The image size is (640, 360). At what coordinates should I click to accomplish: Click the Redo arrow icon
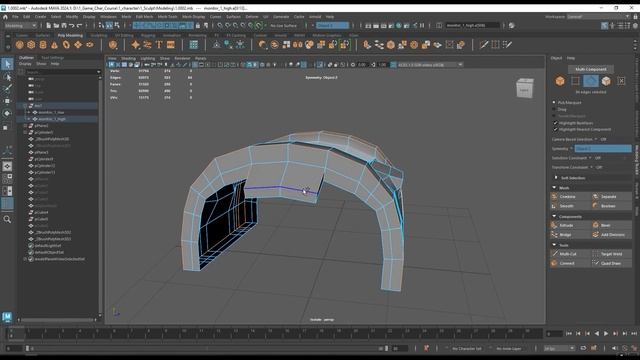(x=80, y=26)
